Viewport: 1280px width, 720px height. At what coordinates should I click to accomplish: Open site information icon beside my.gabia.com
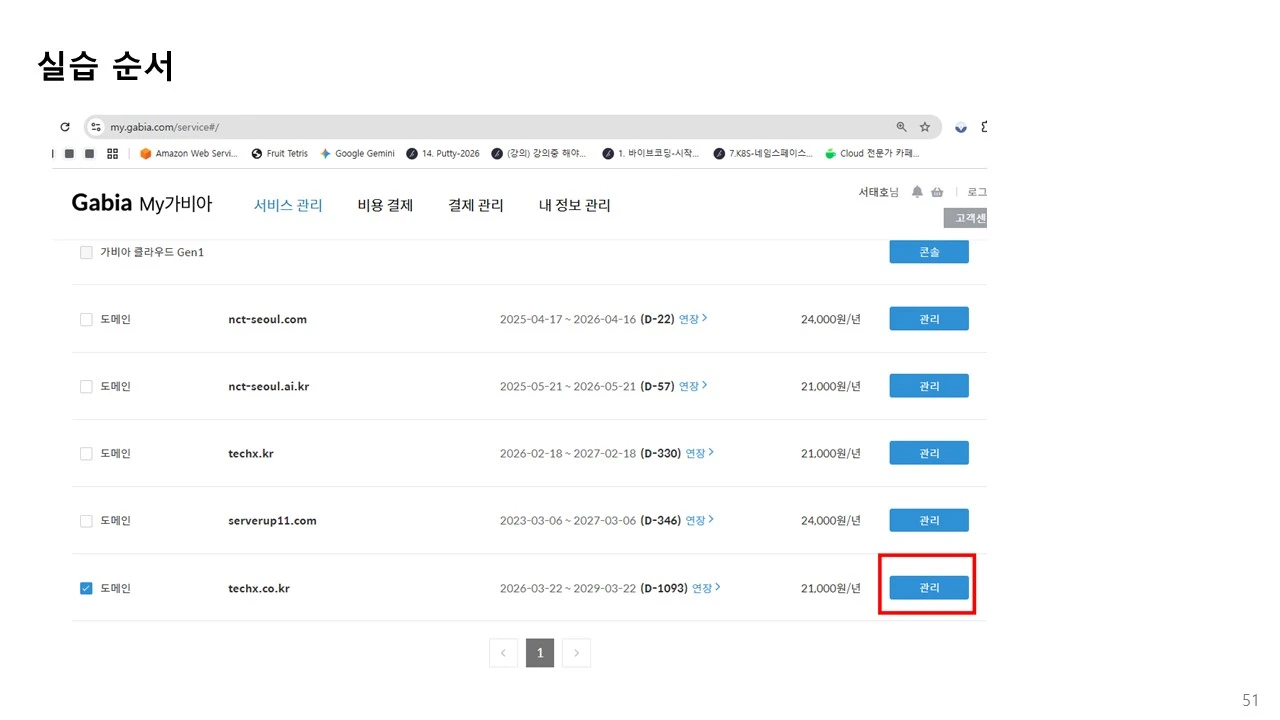(96, 127)
